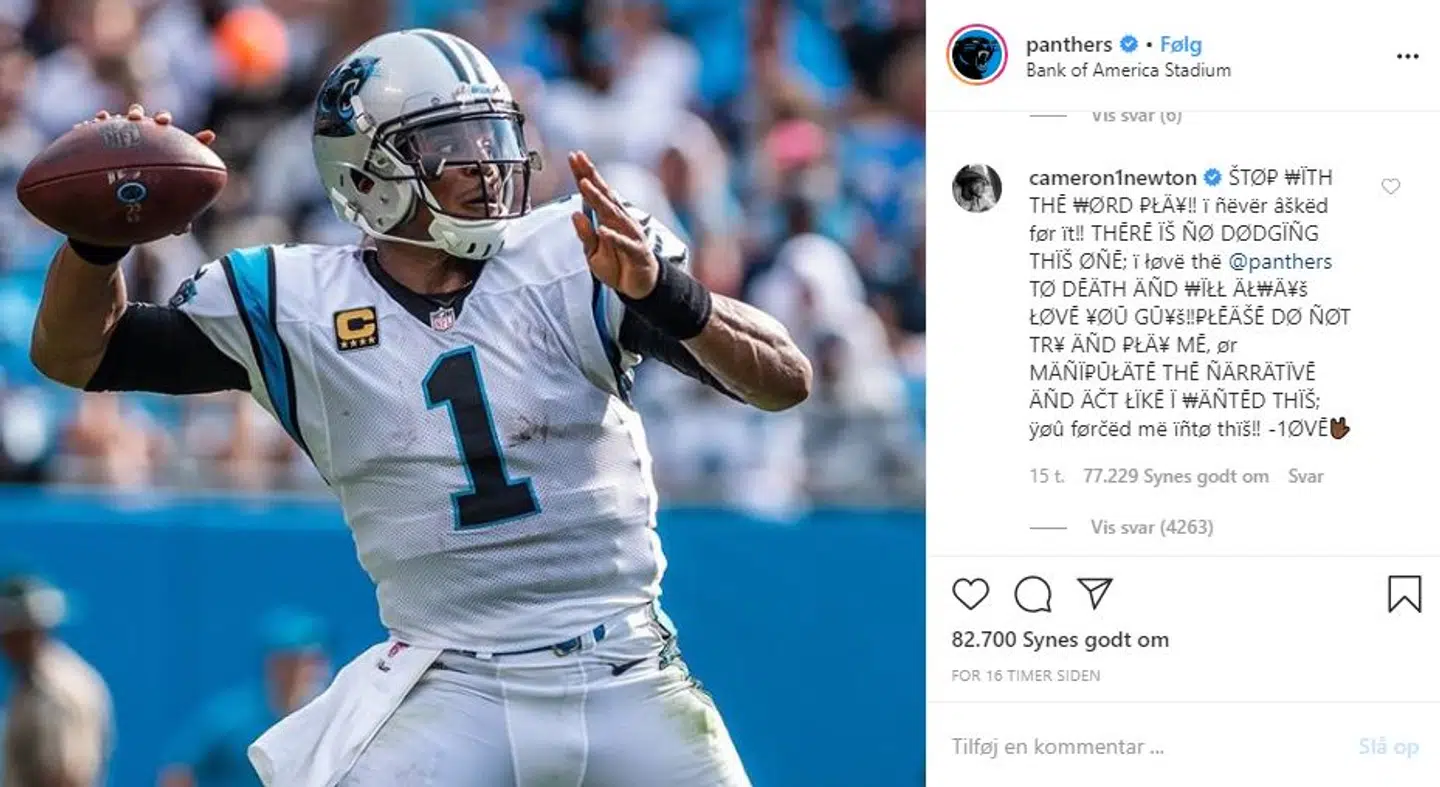The width and height of the screenshot is (1440, 787).
Task: Share post via paper plane icon
Action: click(x=1095, y=593)
